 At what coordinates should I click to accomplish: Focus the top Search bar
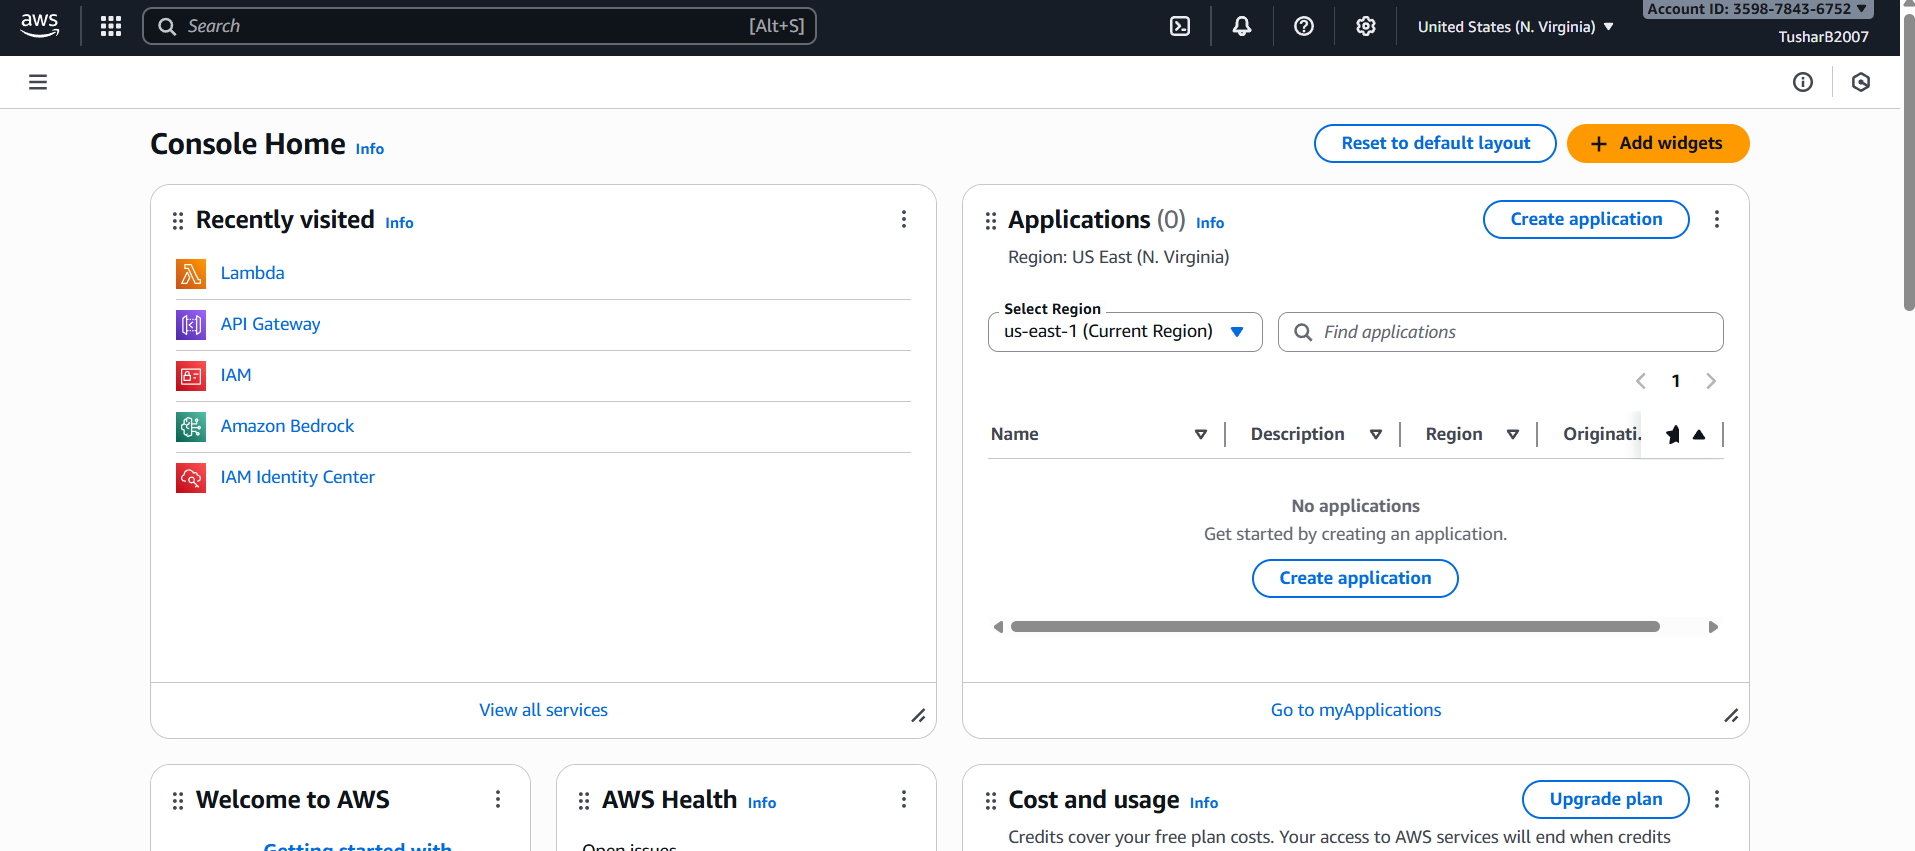point(479,26)
